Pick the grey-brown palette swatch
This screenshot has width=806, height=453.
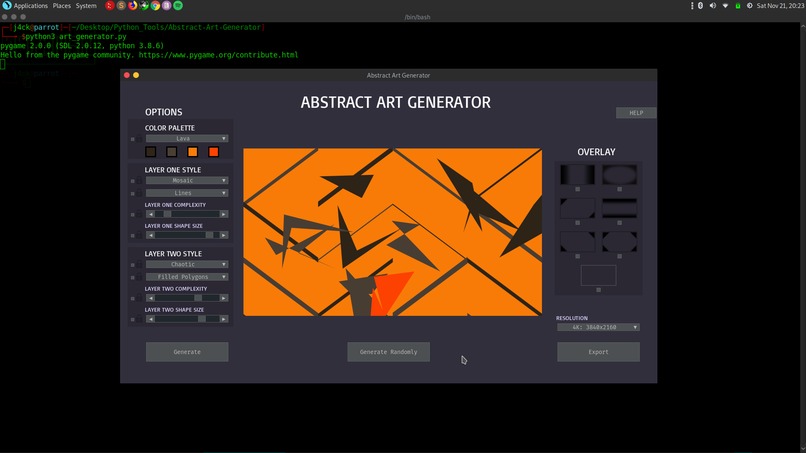pos(172,152)
